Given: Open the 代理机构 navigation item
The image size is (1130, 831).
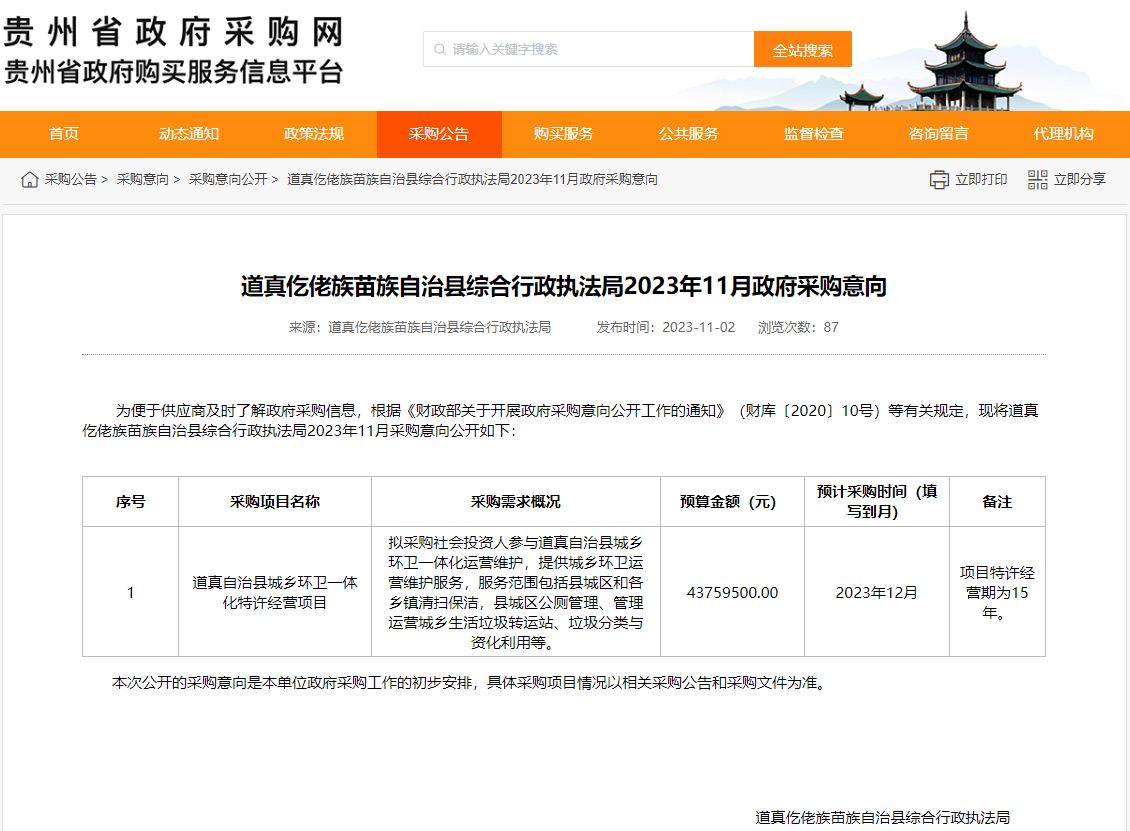Looking at the screenshot, I should [1064, 134].
